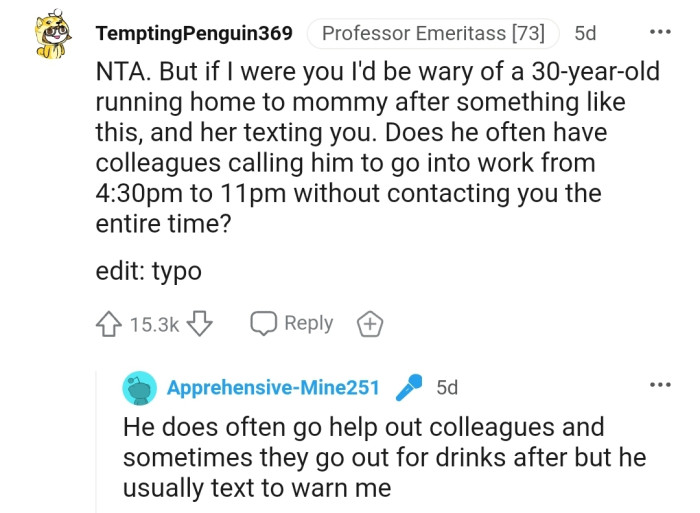Click Apprehensive-Mine251's robot avatar
The height and width of the screenshot is (513, 700).
(x=139, y=387)
